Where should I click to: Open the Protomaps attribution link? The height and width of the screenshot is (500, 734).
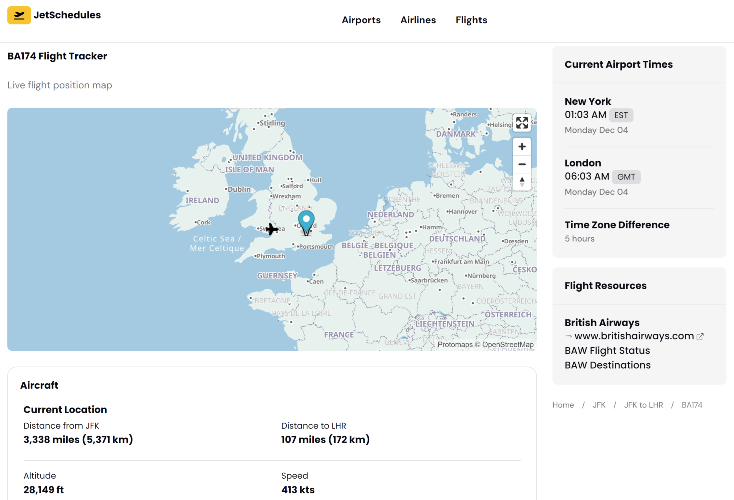tap(455, 345)
